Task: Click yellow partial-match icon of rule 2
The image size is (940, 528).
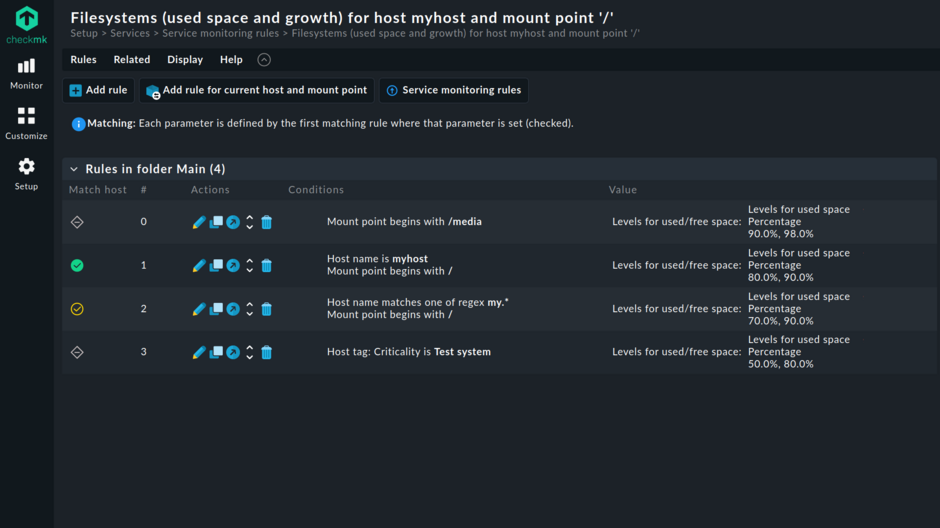Action: tap(77, 309)
